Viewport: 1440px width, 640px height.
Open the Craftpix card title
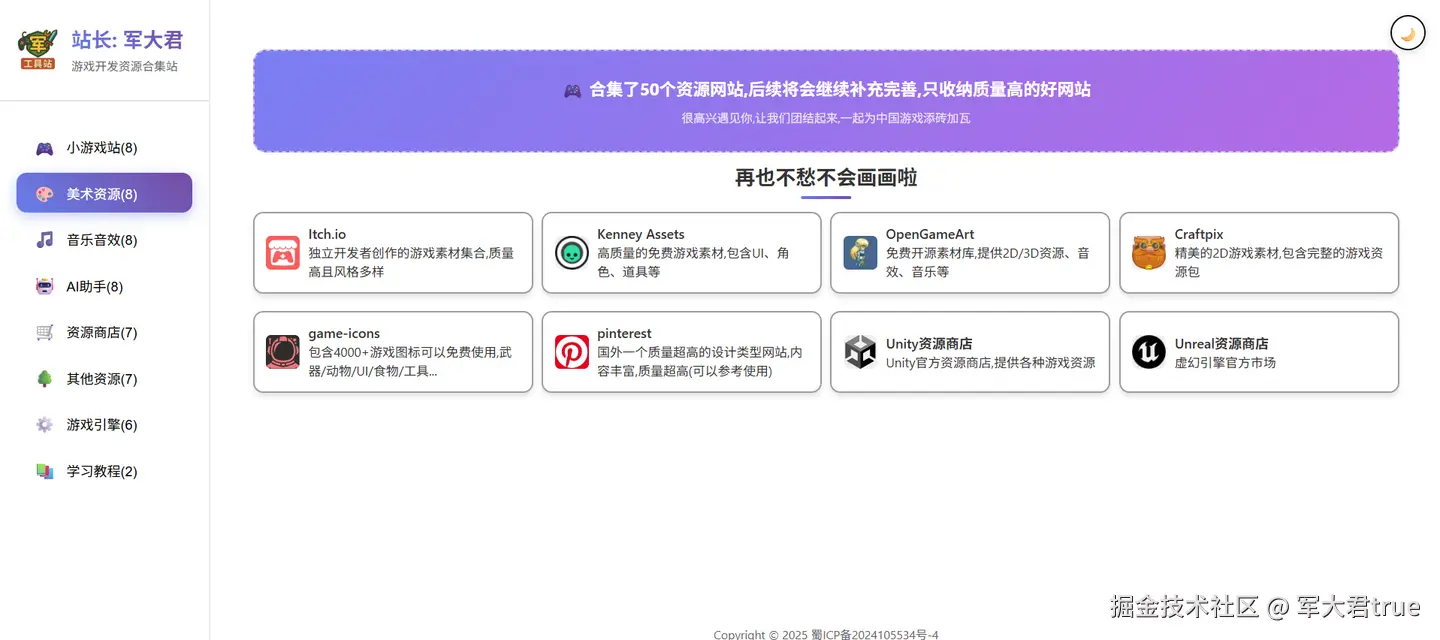pos(1199,234)
